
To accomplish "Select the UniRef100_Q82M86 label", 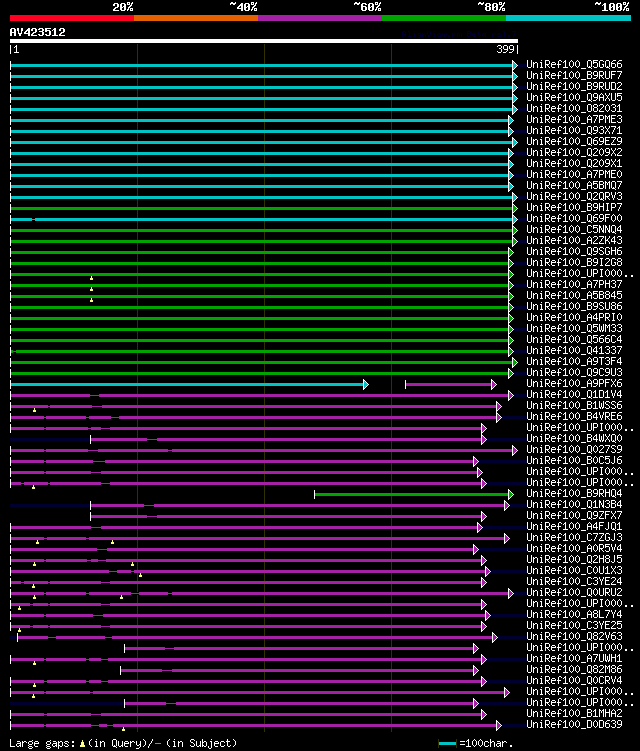I will [574, 670].
